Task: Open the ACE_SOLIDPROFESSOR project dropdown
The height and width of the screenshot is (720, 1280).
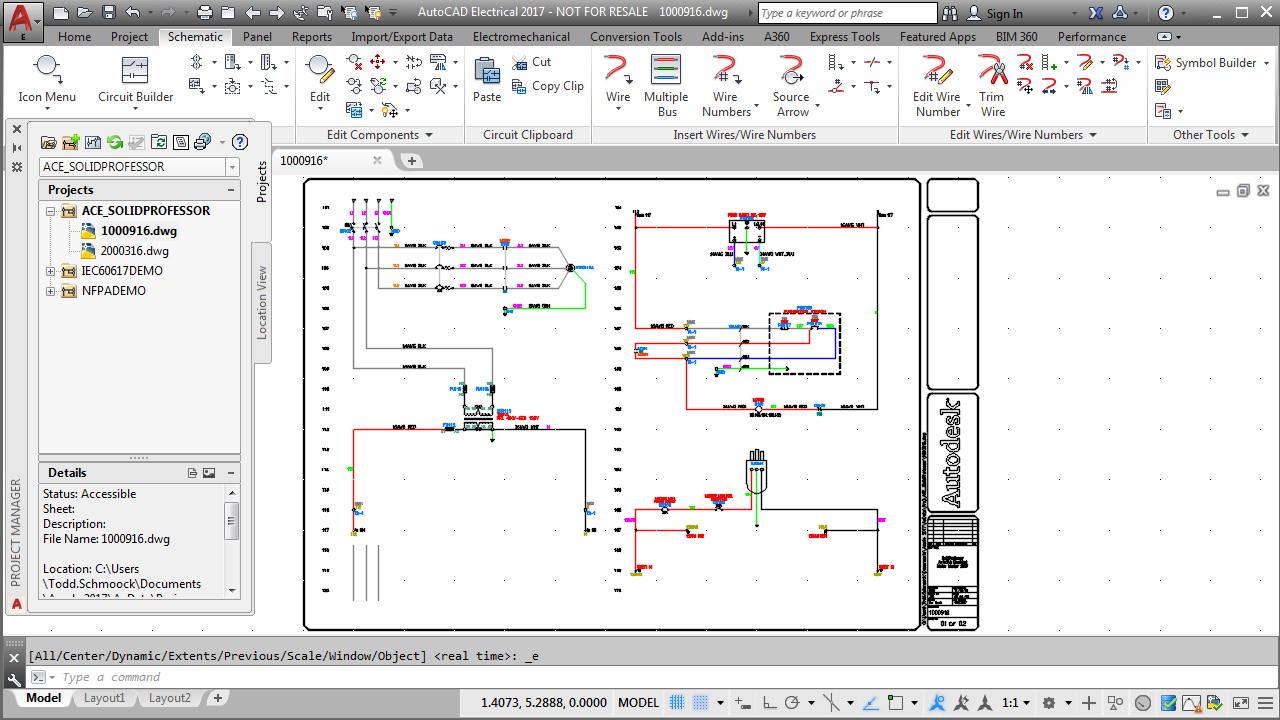Action: click(232, 167)
